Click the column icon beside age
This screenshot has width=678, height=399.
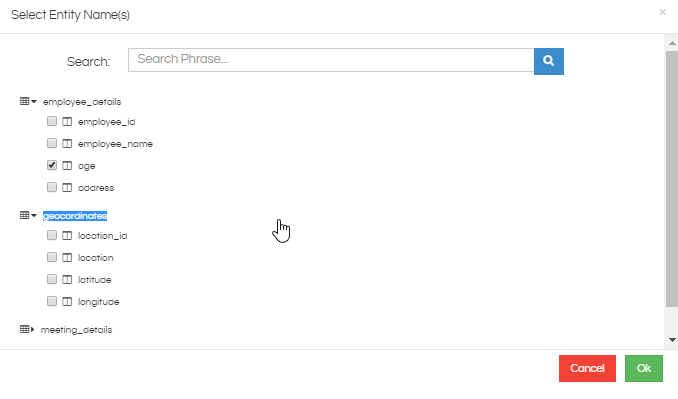pos(67,166)
